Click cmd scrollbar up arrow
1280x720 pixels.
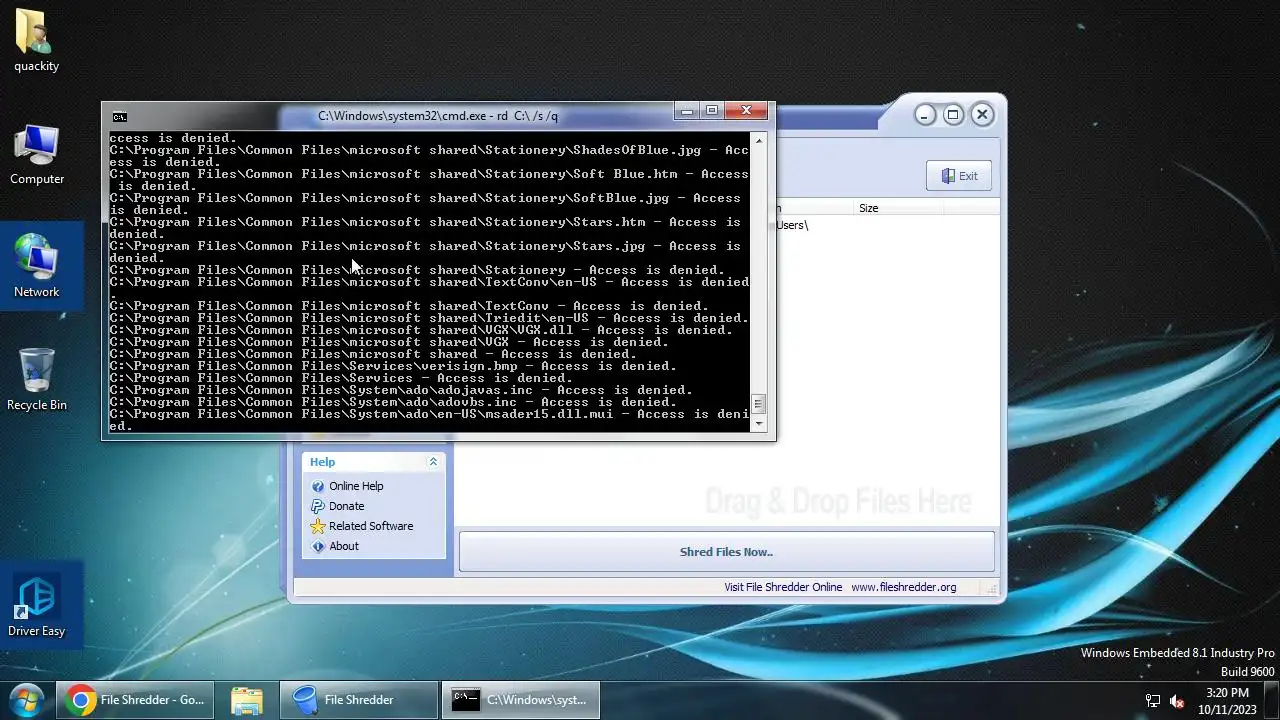point(759,141)
